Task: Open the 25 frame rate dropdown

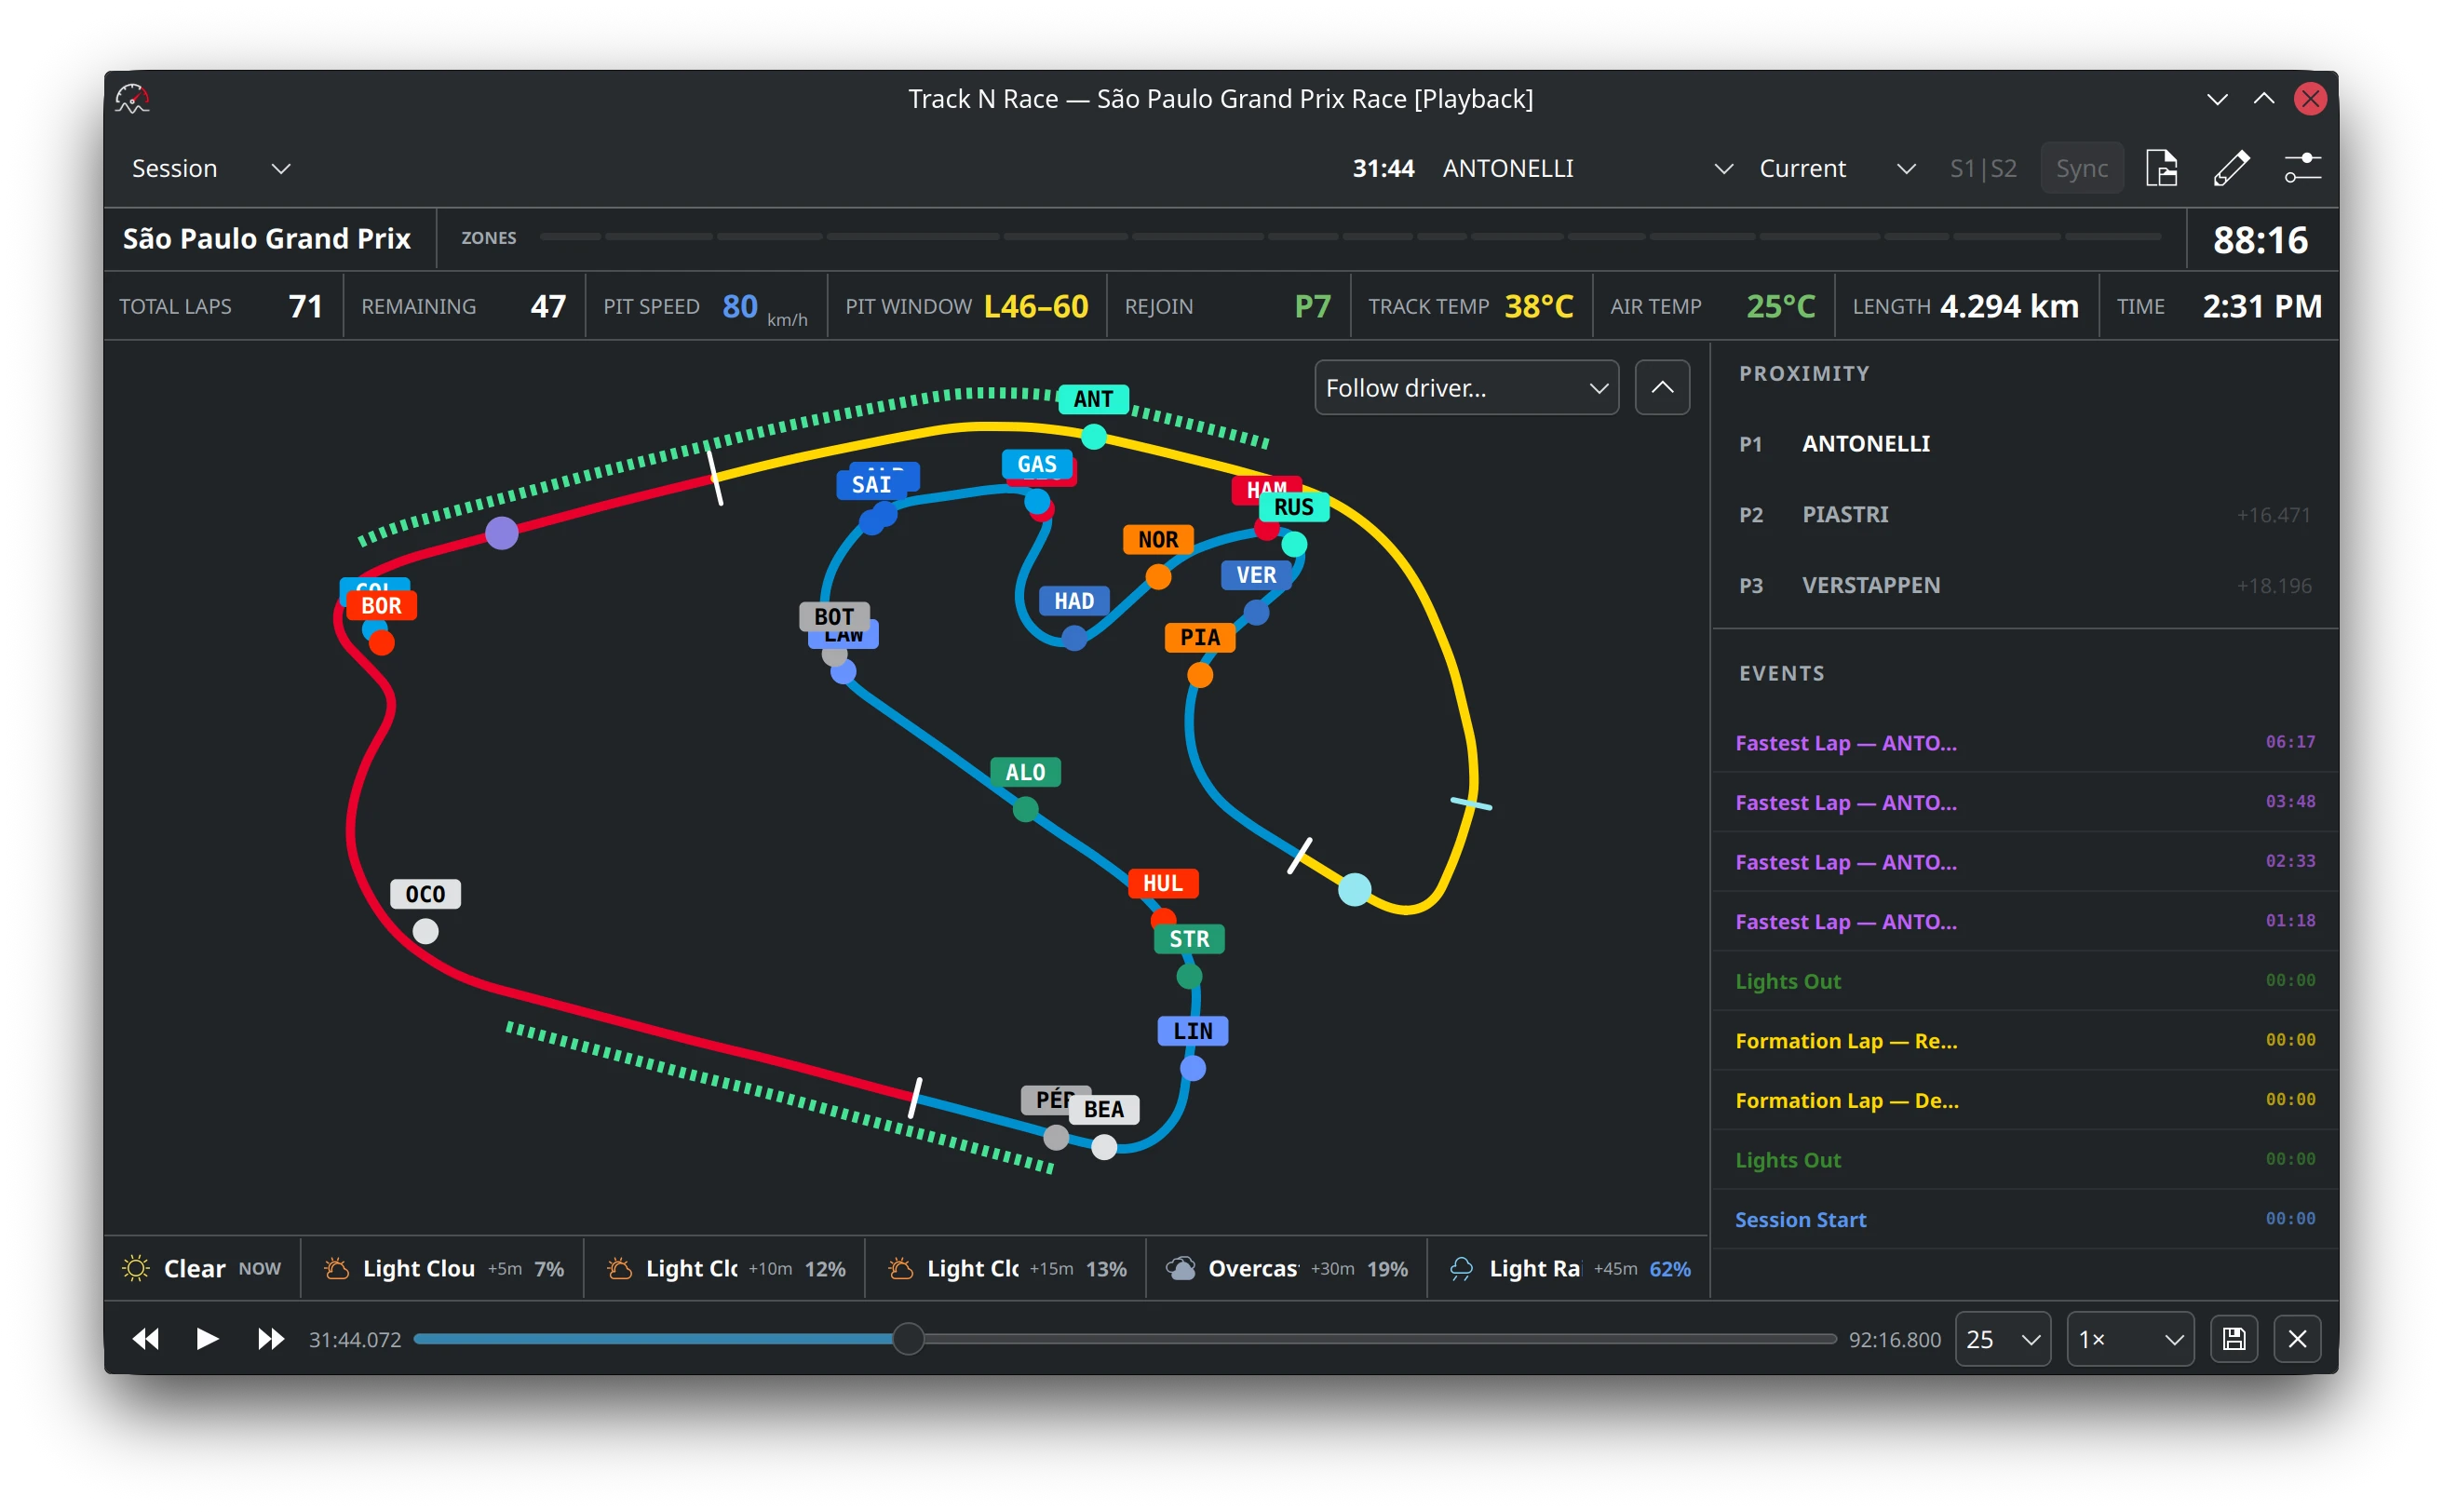Action: pos(2003,1339)
